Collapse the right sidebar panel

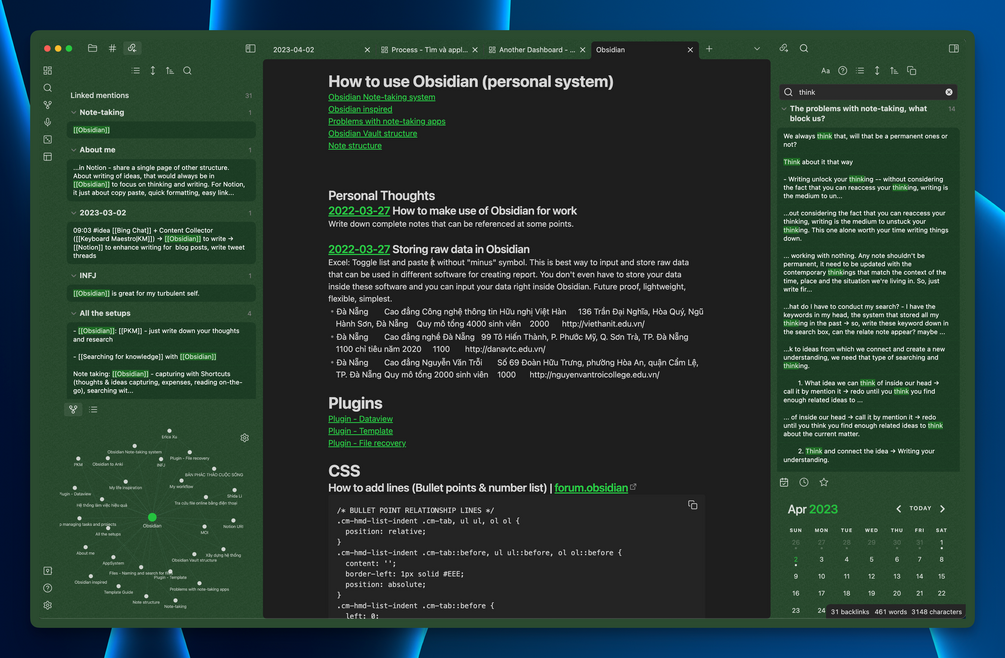coord(954,49)
